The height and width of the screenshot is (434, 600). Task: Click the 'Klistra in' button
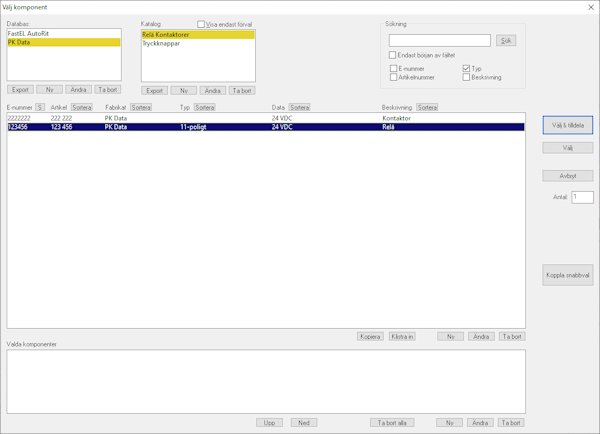(x=402, y=337)
